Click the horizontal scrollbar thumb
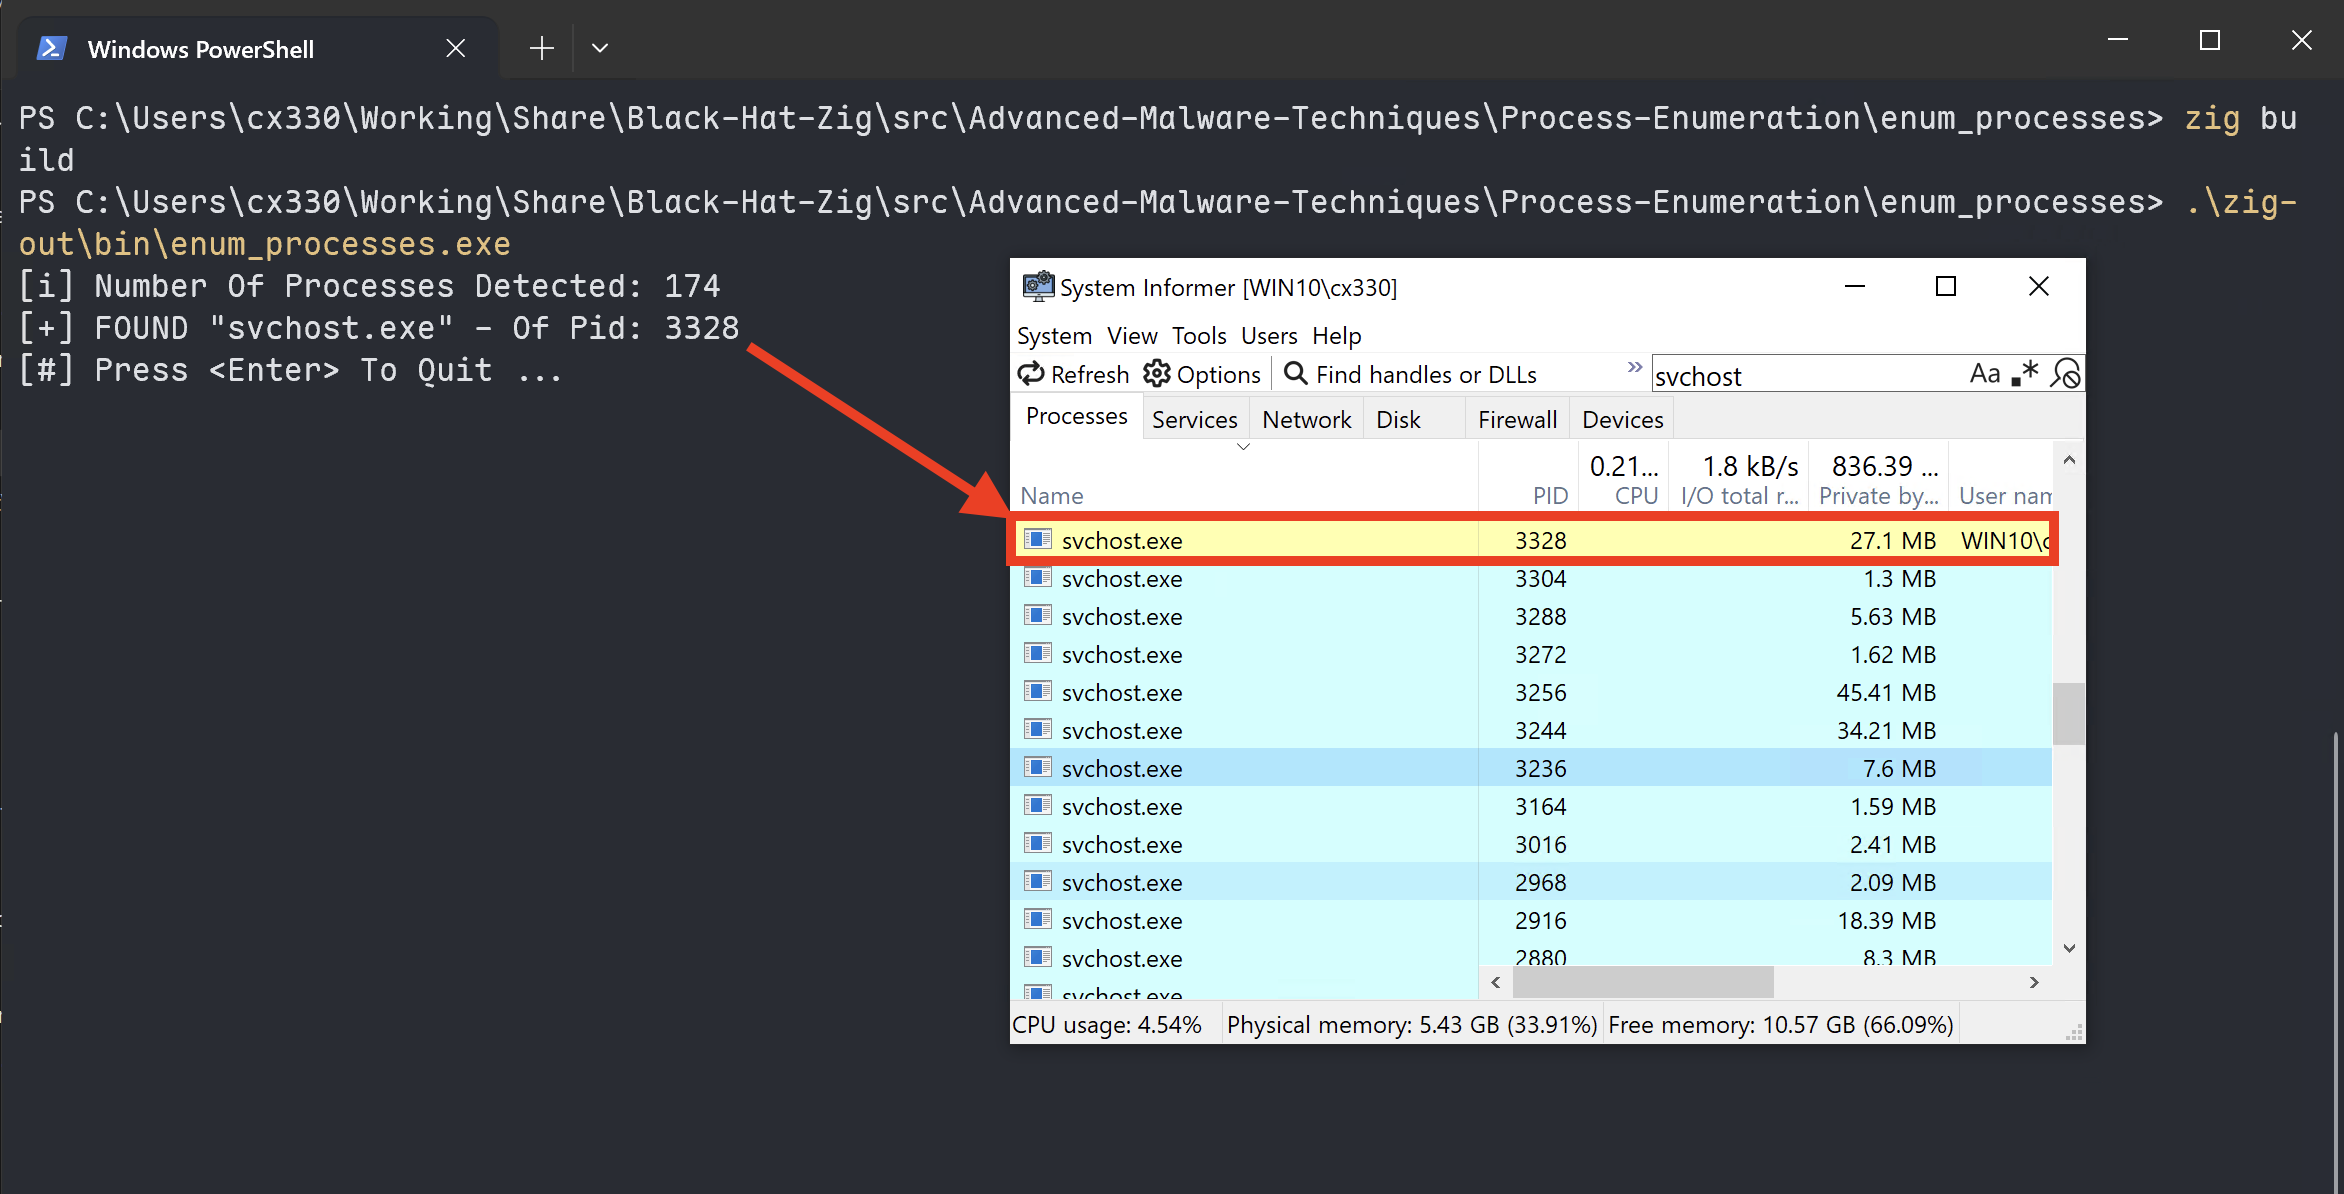This screenshot has height=1194, width=2344. coord(1642,982)
